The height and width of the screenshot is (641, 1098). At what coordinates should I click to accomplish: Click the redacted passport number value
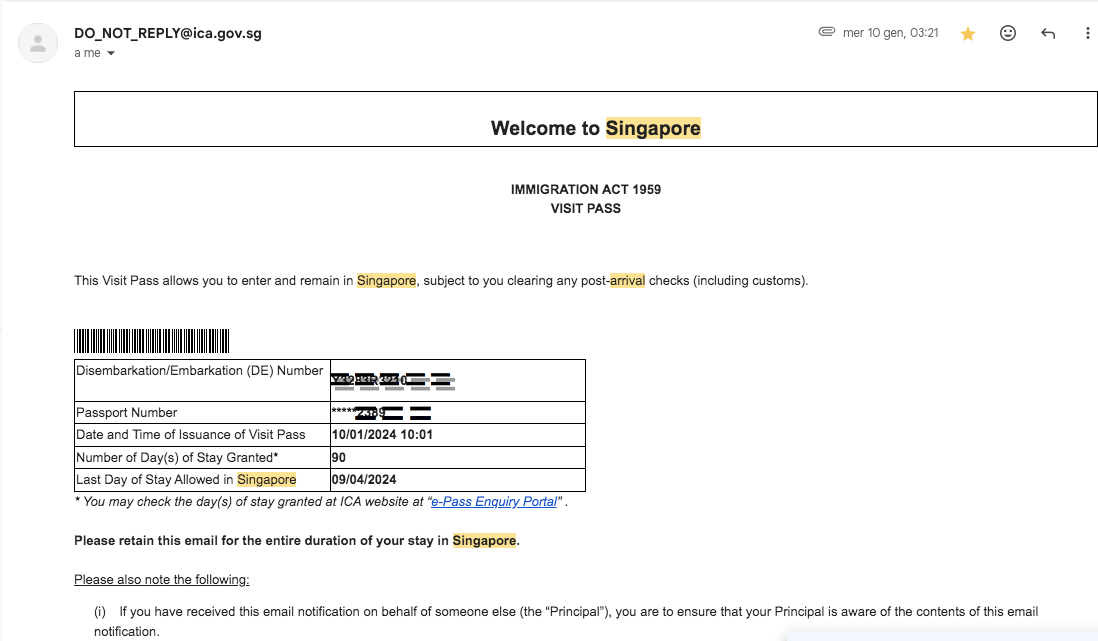(458, 413)
